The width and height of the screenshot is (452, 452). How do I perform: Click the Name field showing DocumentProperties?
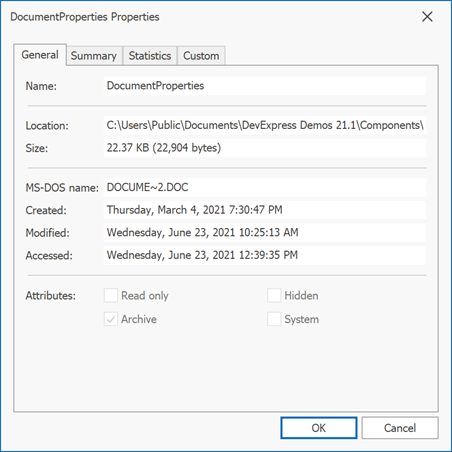coord(265,86)
